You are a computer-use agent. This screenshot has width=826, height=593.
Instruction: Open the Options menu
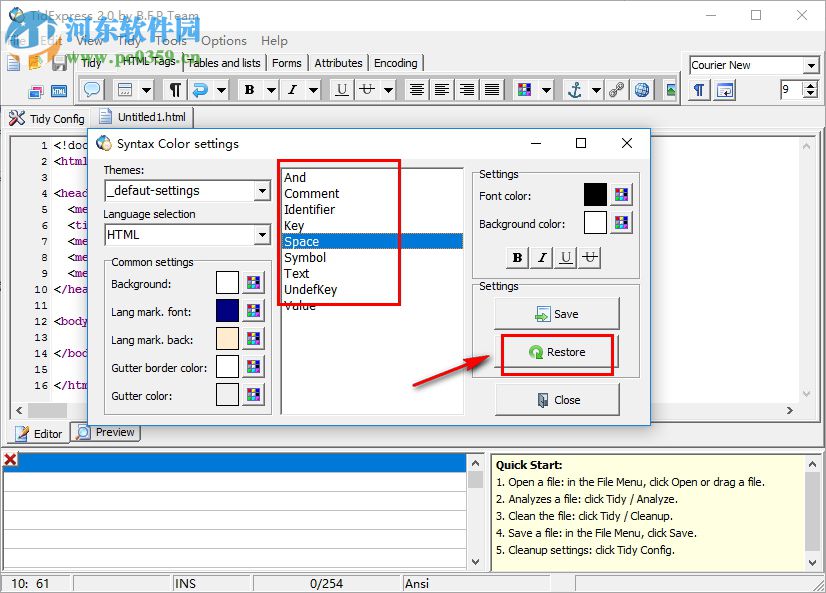coord(223,41)
